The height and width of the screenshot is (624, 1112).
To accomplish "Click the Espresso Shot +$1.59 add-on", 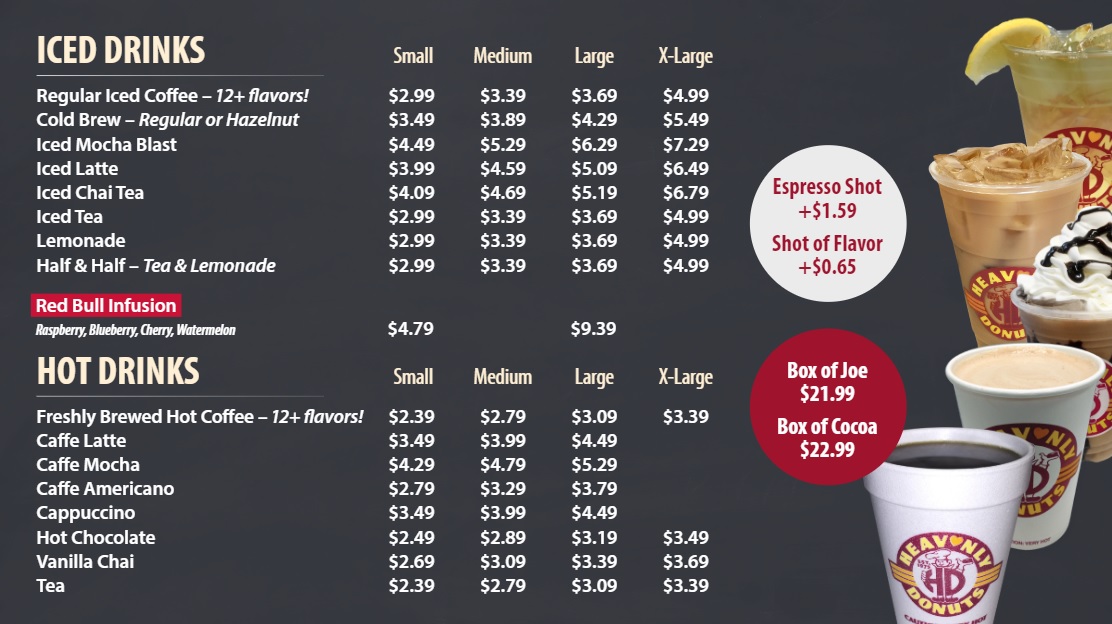I will coord(827,198).
